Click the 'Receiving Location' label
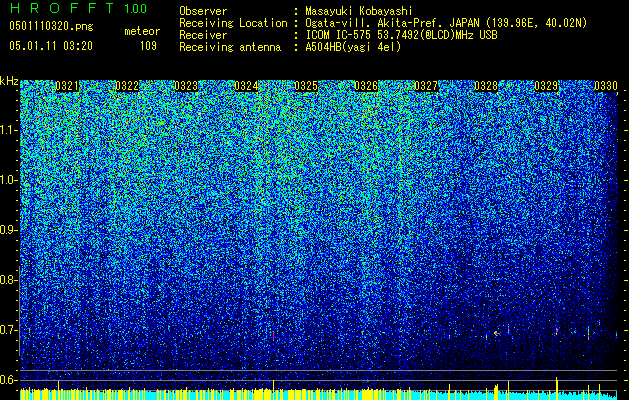This screenshot has width=629, height=400. [x=233, y=23]
